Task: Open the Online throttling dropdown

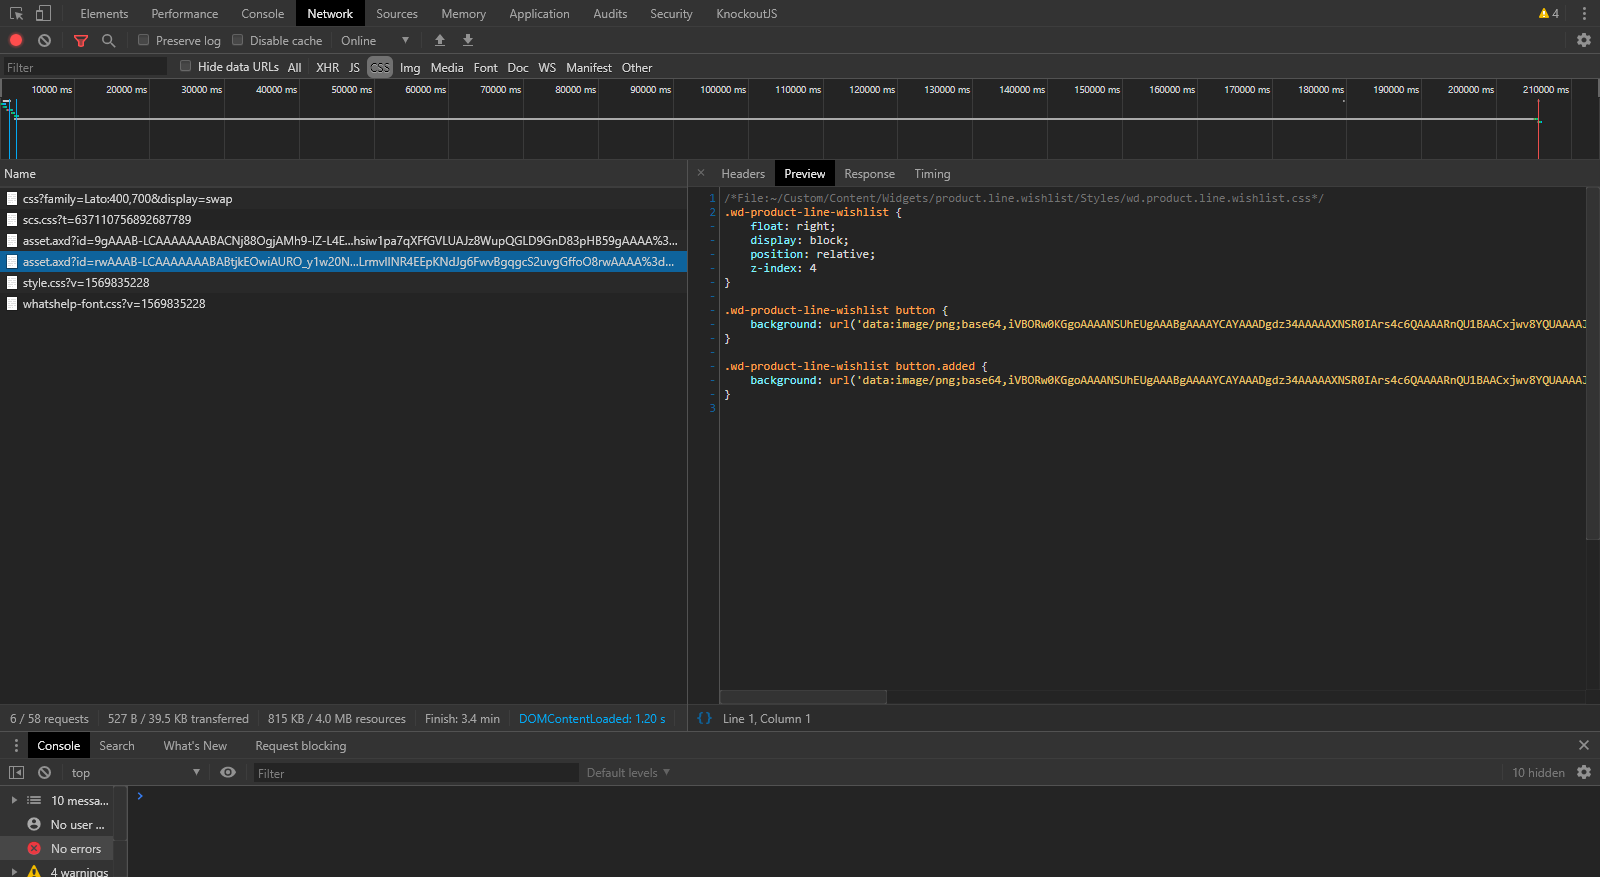Action: [x=375, y=41]
